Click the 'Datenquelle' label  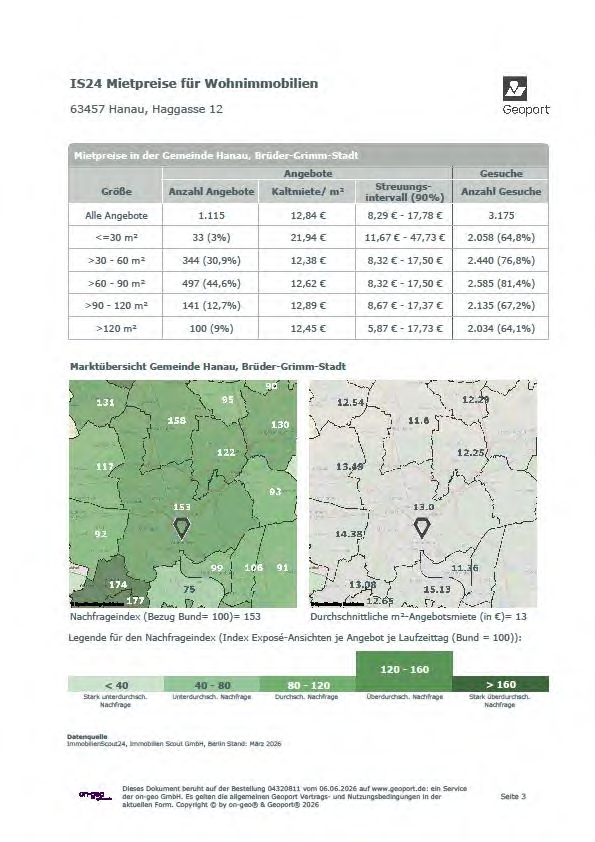point(87,737)
